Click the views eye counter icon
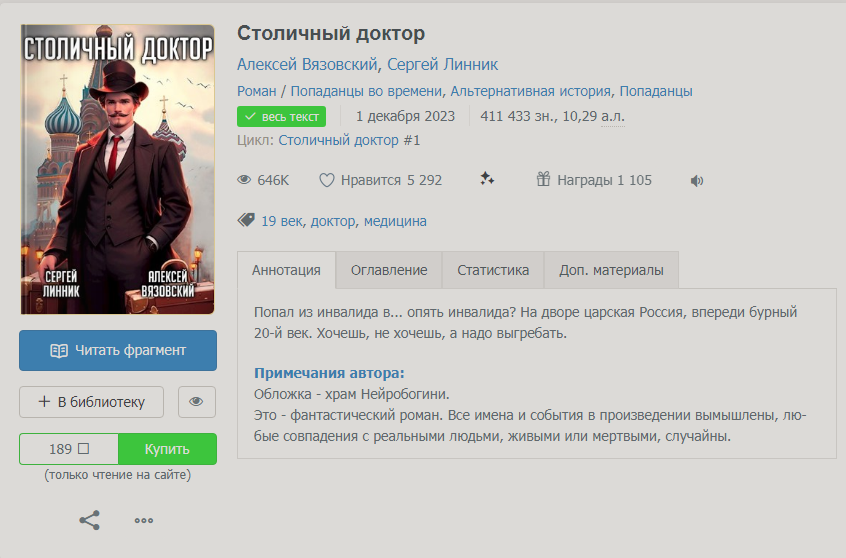 click(244, 180)
